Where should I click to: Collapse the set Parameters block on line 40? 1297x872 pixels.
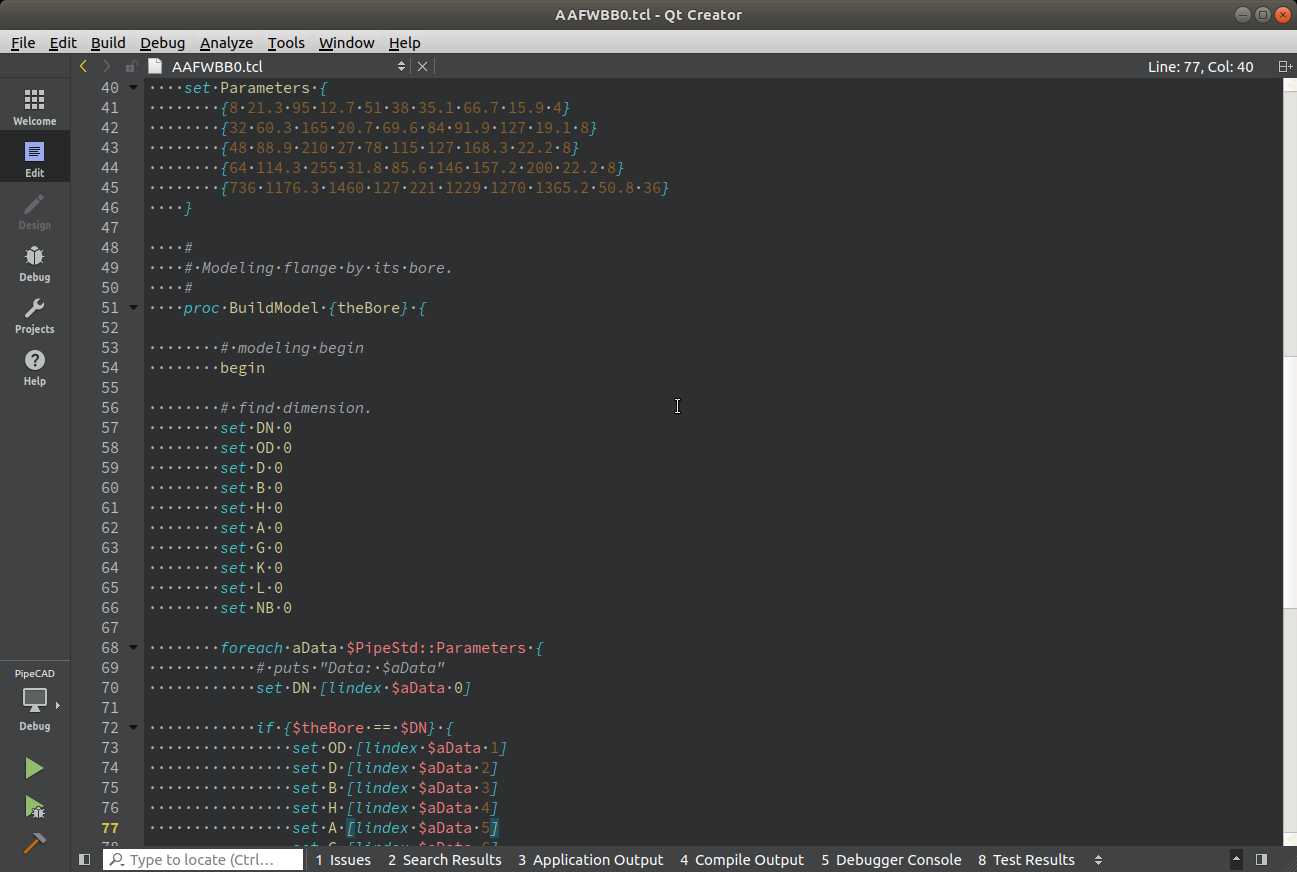tap(133, 87)
